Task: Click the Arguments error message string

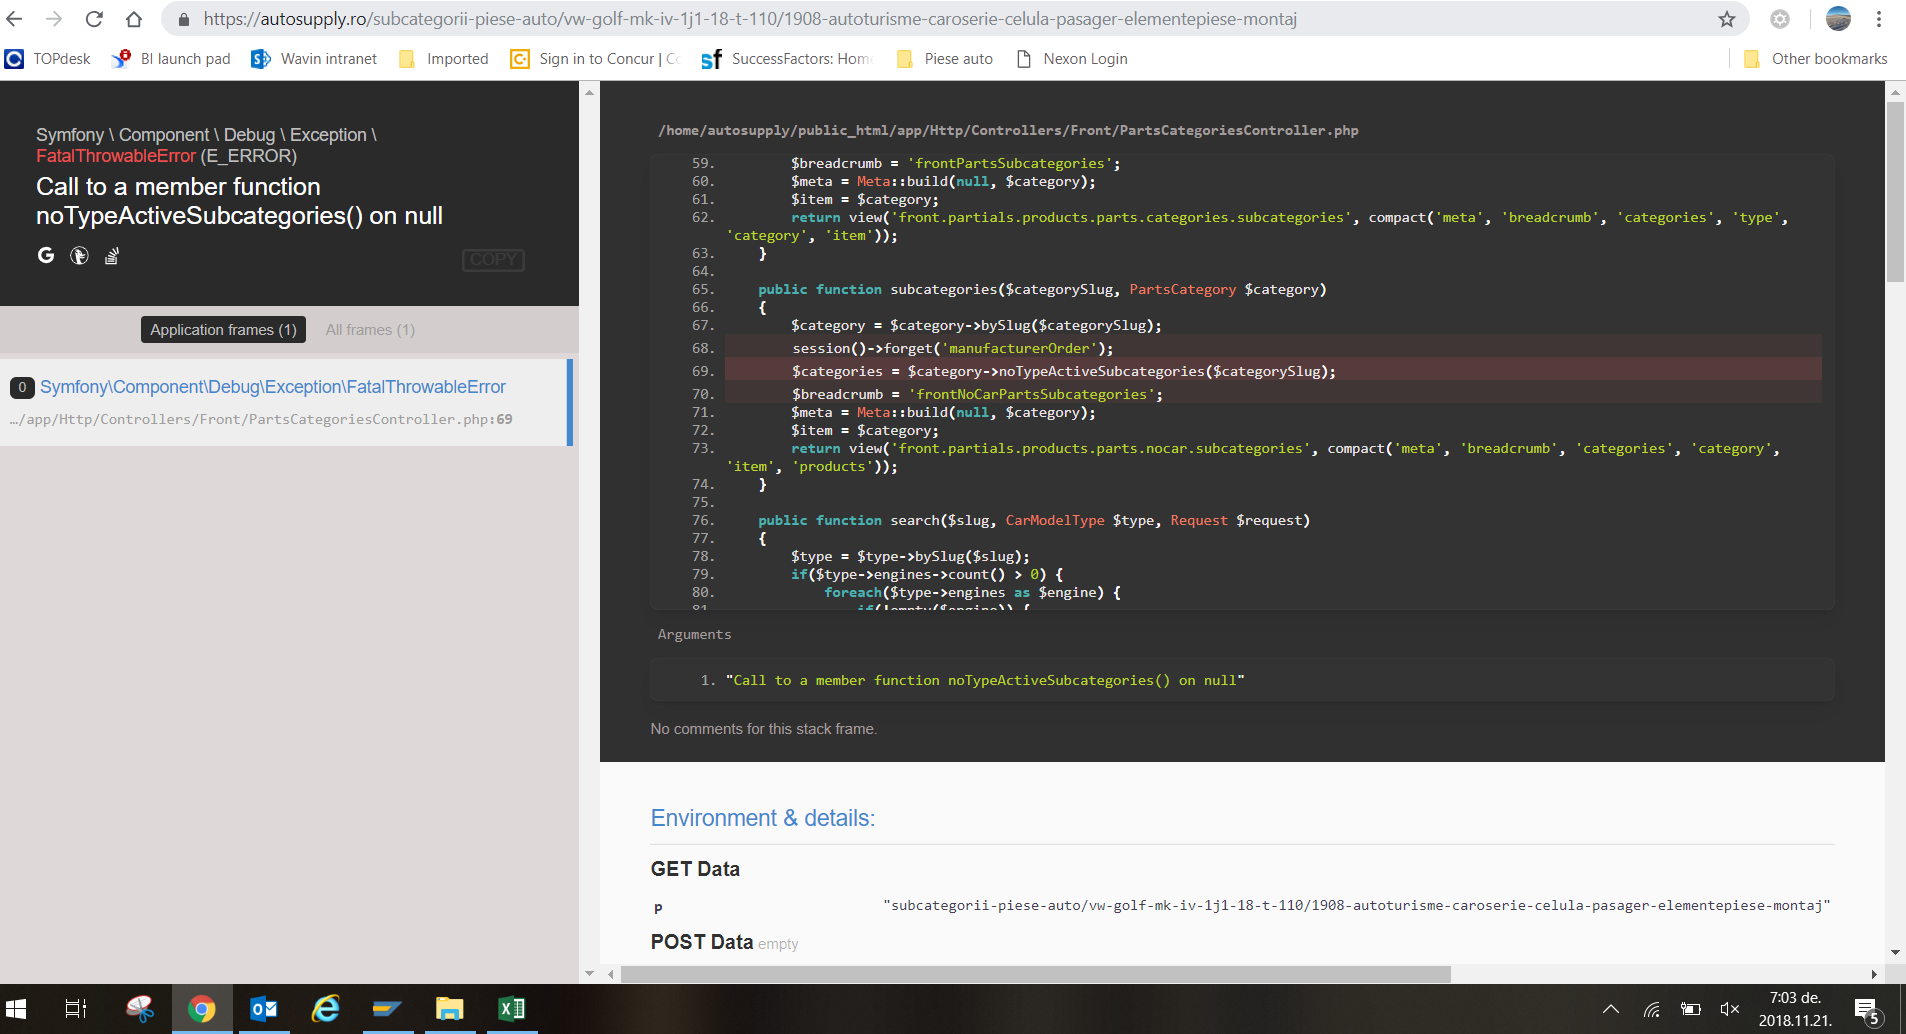Action: [x=985, y=680]
